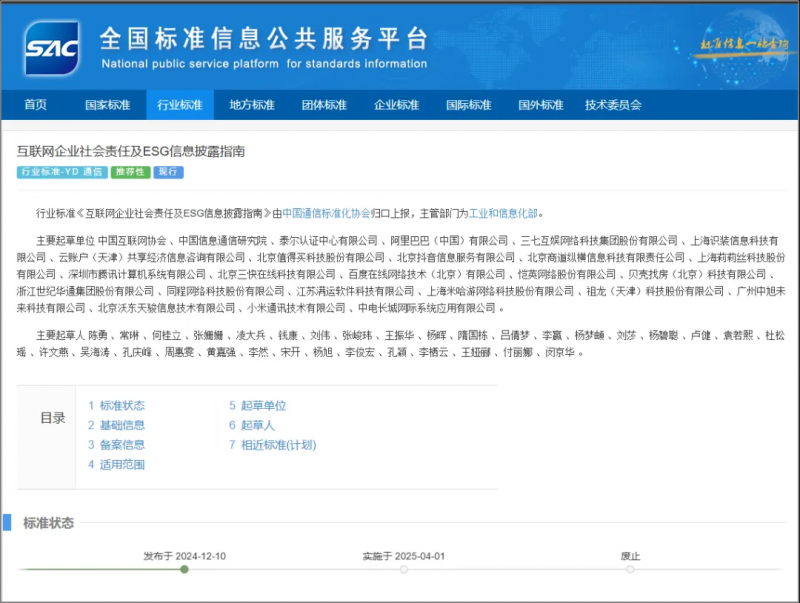Click the 发布于 2024-12-10 date text
The width and height of the screenshot is (800, 603).
184,556
